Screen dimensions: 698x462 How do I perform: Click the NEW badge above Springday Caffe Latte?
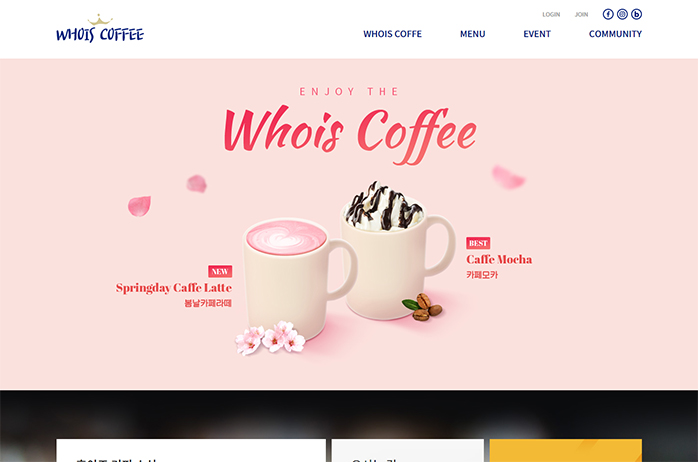tap(220, 271)
